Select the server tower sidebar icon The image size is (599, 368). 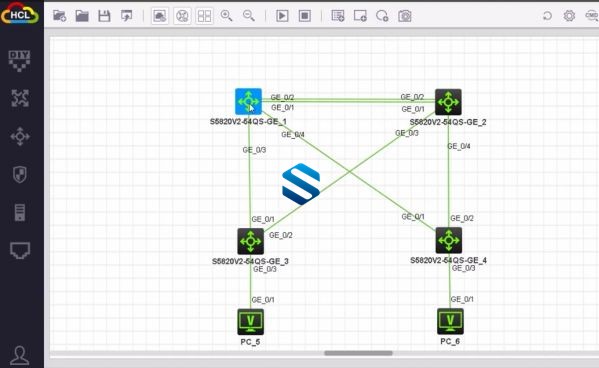click(20, 212)
